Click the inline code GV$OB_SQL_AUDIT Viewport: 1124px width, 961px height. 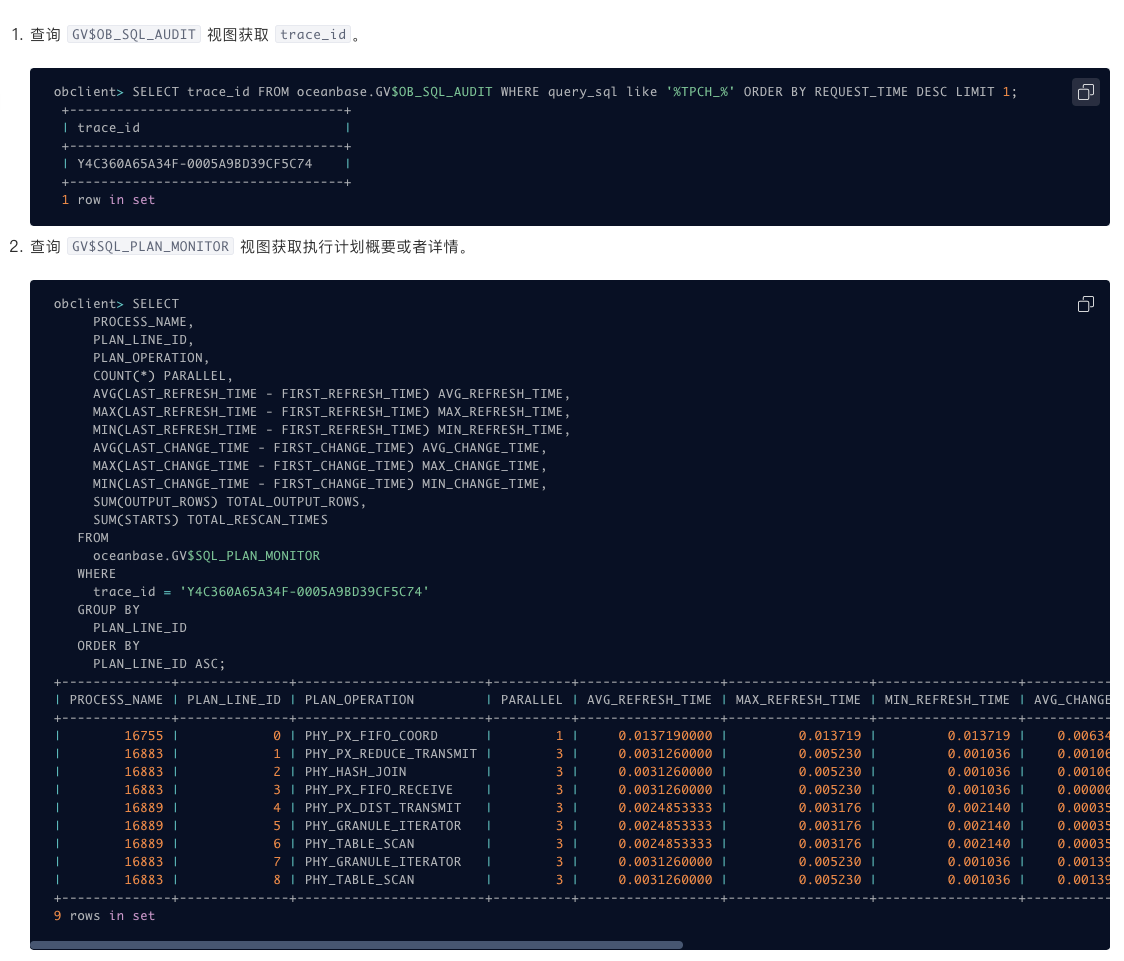click(134, 34)
